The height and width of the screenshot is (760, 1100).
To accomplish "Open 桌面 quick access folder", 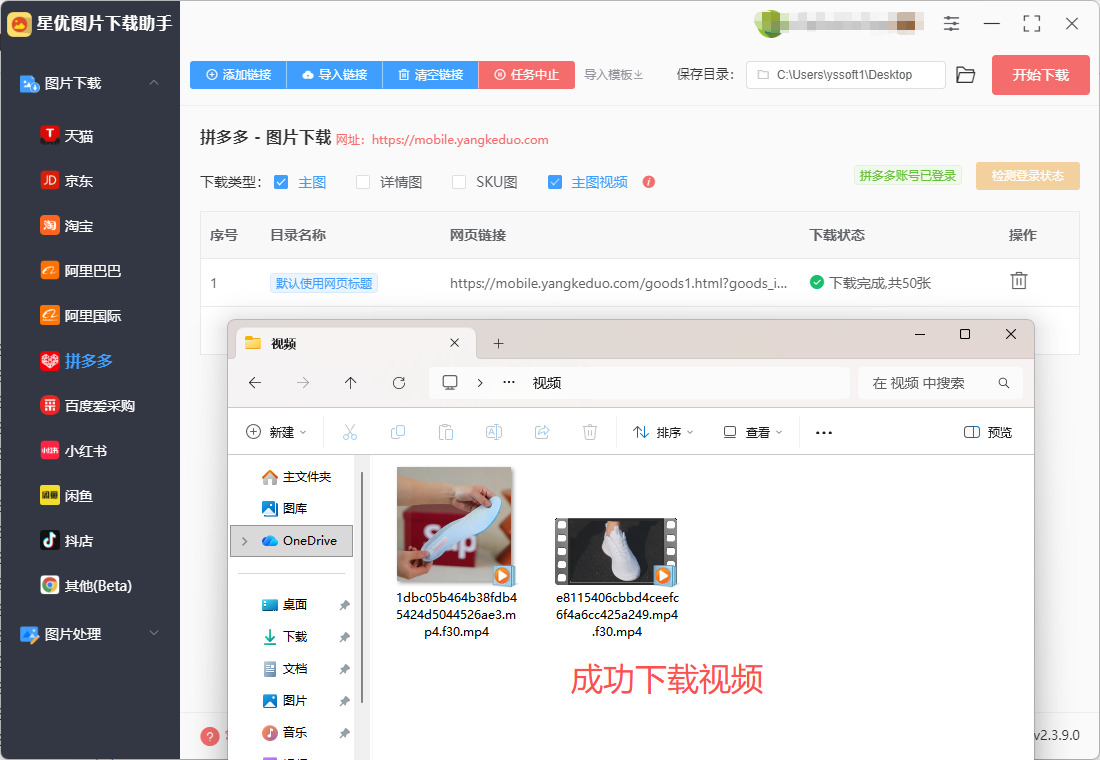I will coord(285,604).
